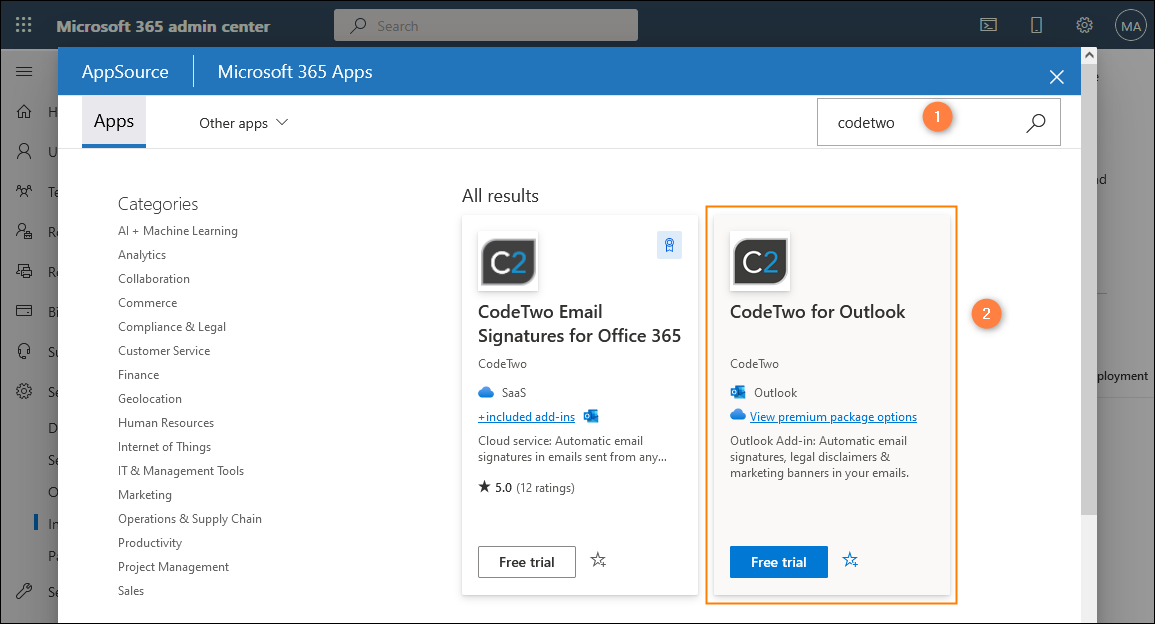Open Teams and groups sidebar icon
Image resolution: width=1155 pixels, height=624 pixels.
pos(24,192)
